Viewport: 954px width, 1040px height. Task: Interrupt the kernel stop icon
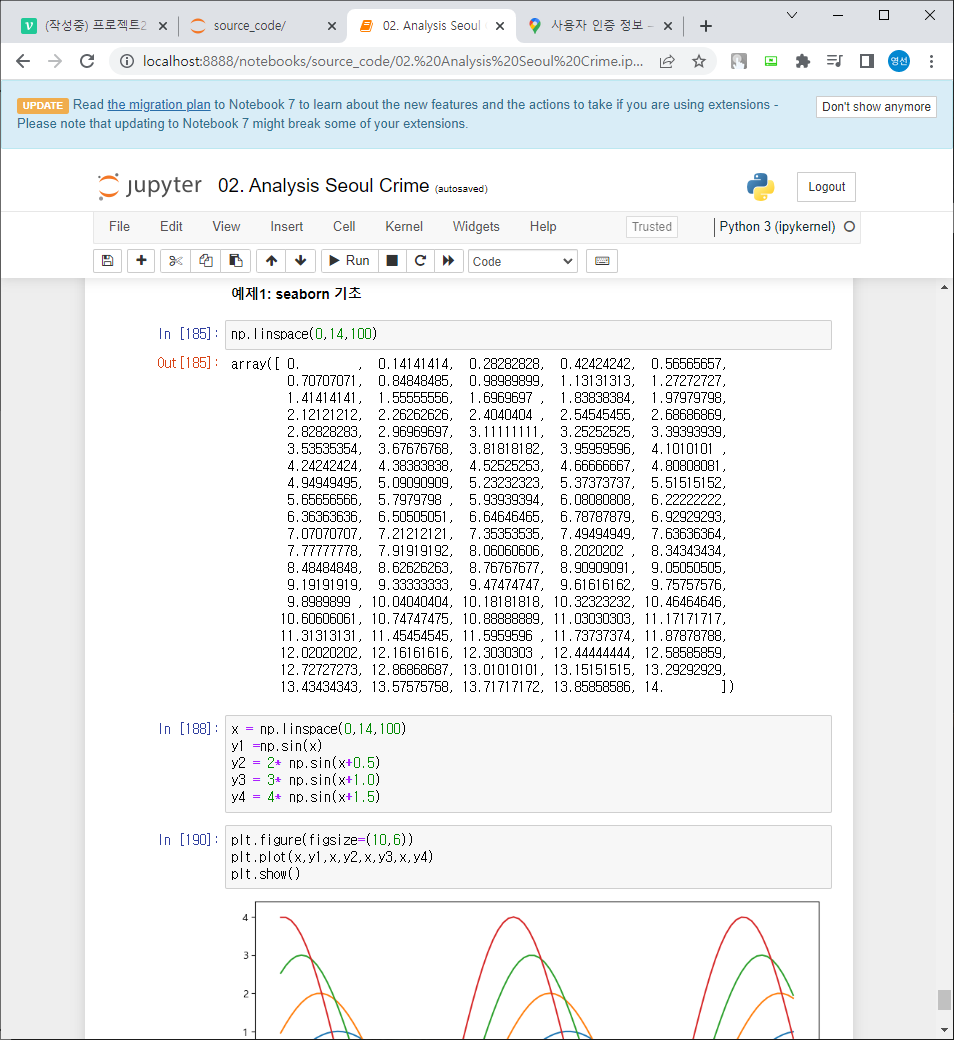[x=392, y=261]
